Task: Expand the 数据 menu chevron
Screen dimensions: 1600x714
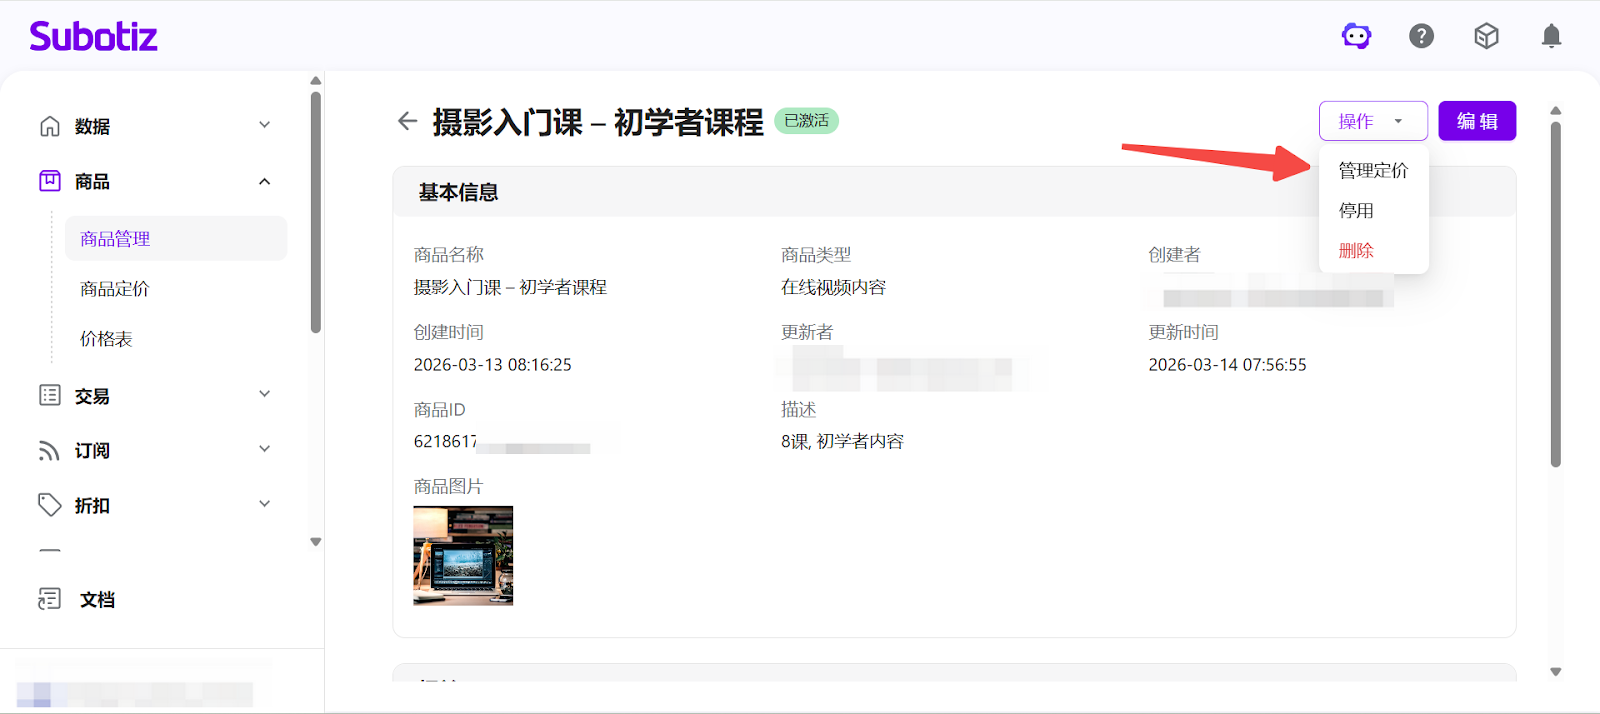Action: (264, 125)
